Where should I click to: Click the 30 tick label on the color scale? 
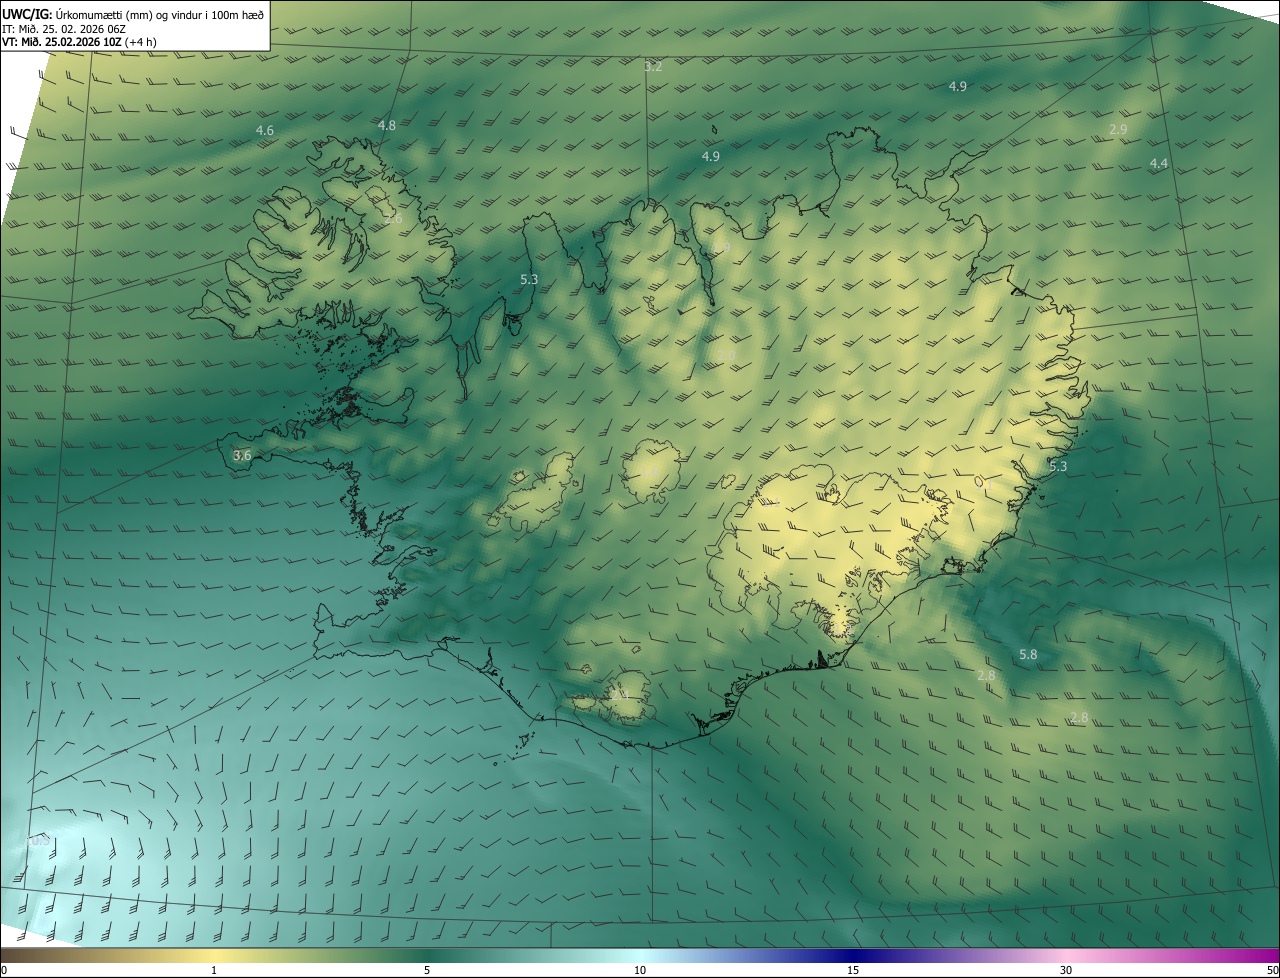1066,970
